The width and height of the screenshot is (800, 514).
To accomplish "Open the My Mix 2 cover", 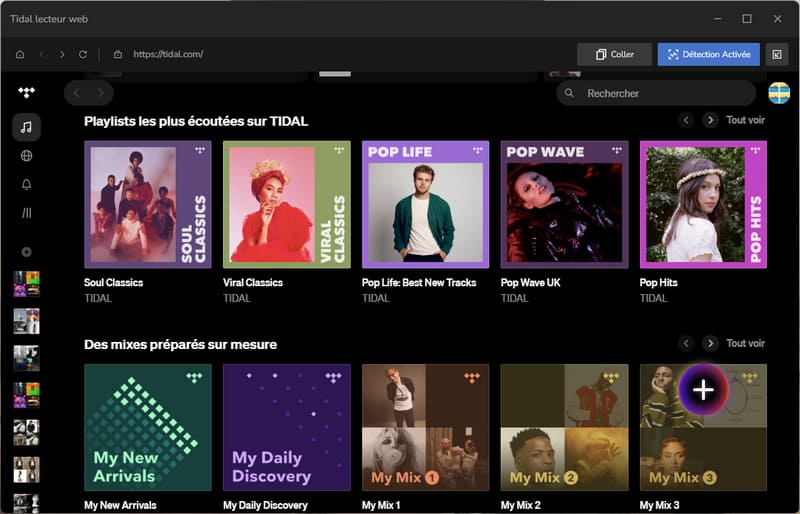I will 564,428.
